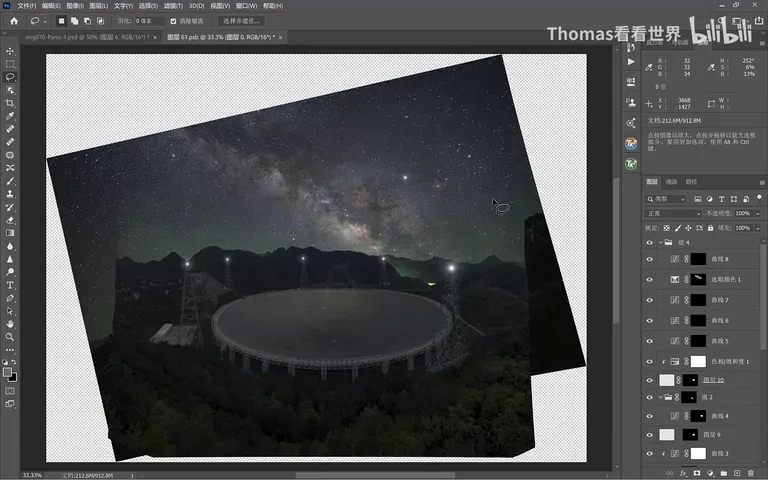
Task: Open the opacity 不透明度 dropdown arrow
Action: (758, 214)
